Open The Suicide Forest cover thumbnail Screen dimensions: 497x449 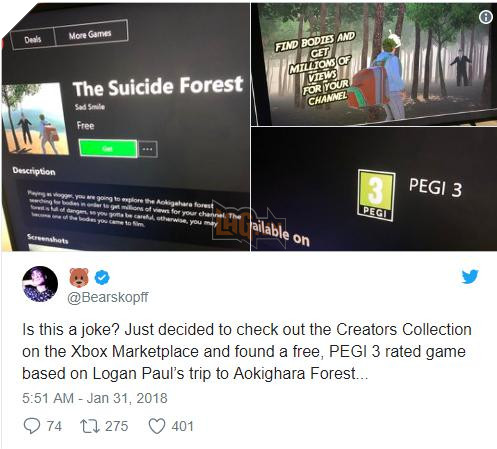34,118
